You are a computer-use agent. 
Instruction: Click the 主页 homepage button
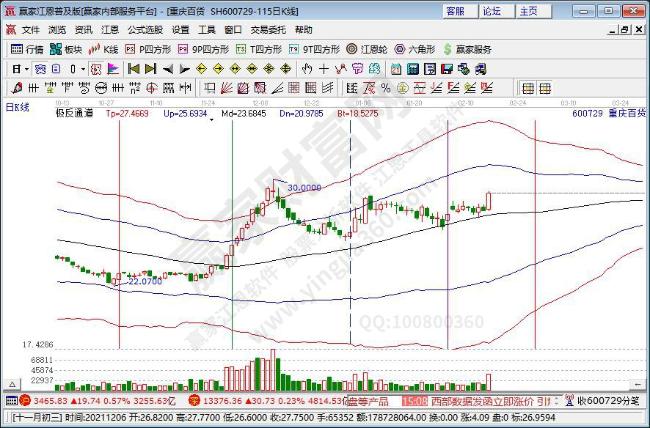pyautogui.click(x=534, y=11)
